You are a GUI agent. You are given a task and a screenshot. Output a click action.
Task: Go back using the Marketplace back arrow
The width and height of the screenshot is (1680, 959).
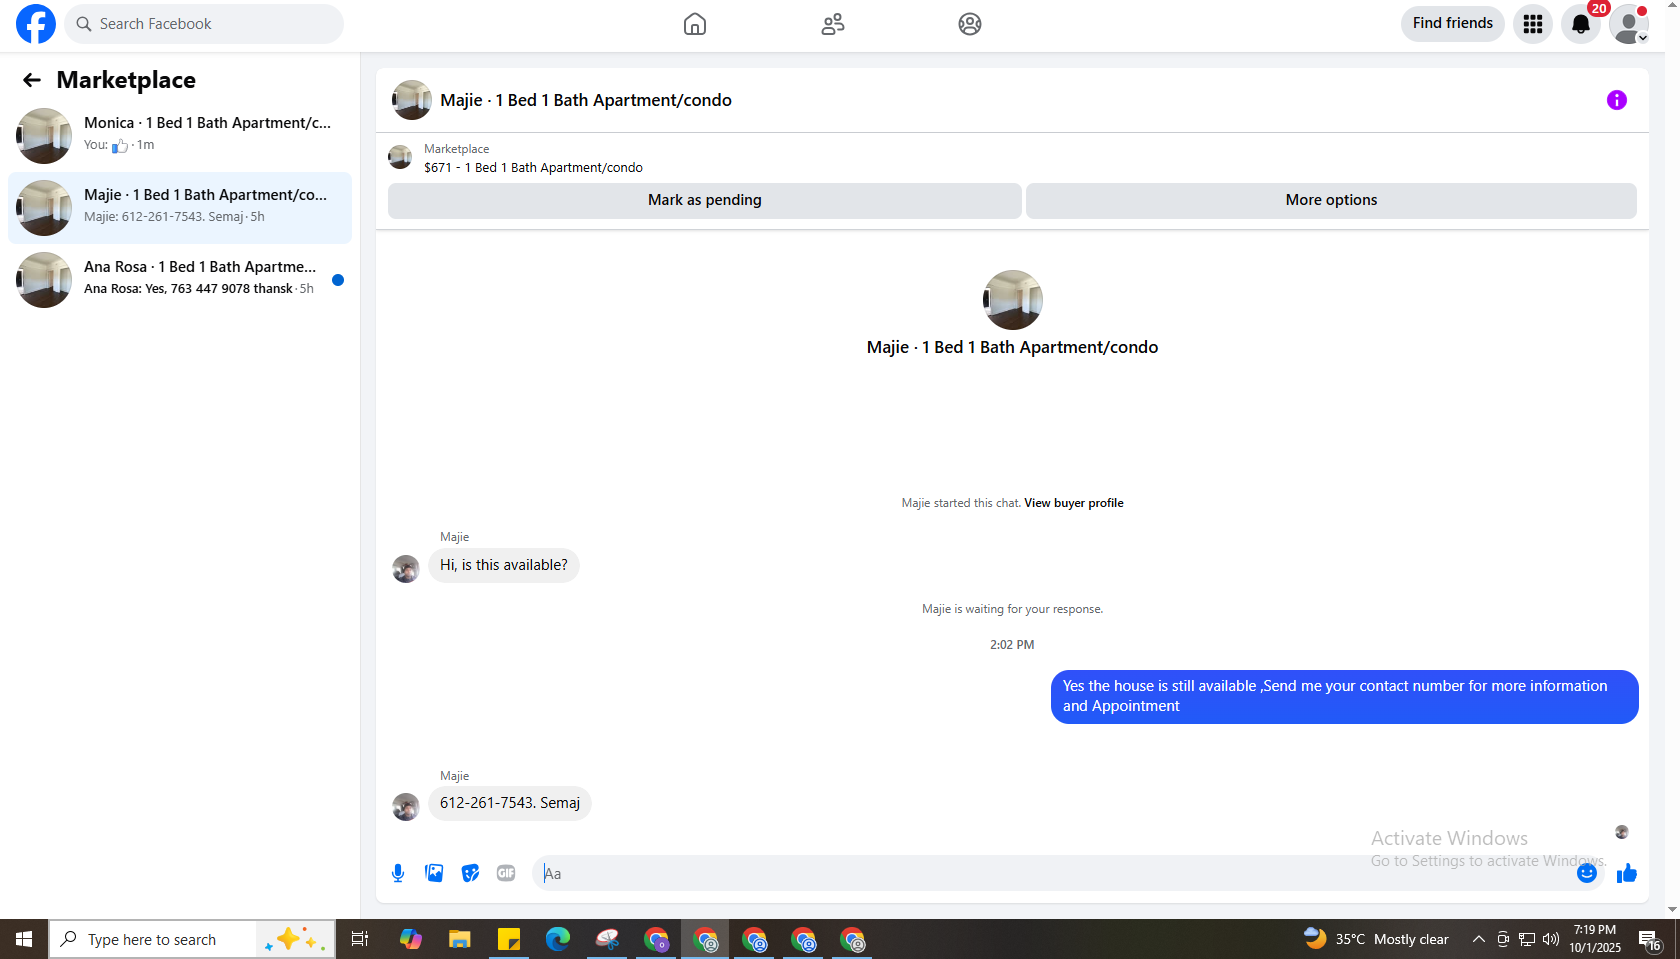32,80
